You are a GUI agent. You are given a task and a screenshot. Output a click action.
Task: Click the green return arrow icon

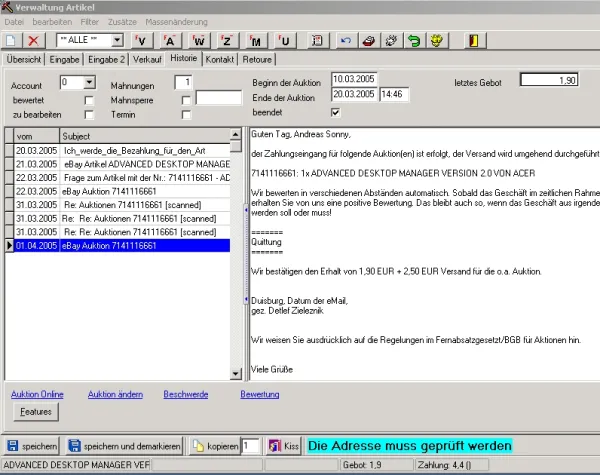[x=414, y=40]
